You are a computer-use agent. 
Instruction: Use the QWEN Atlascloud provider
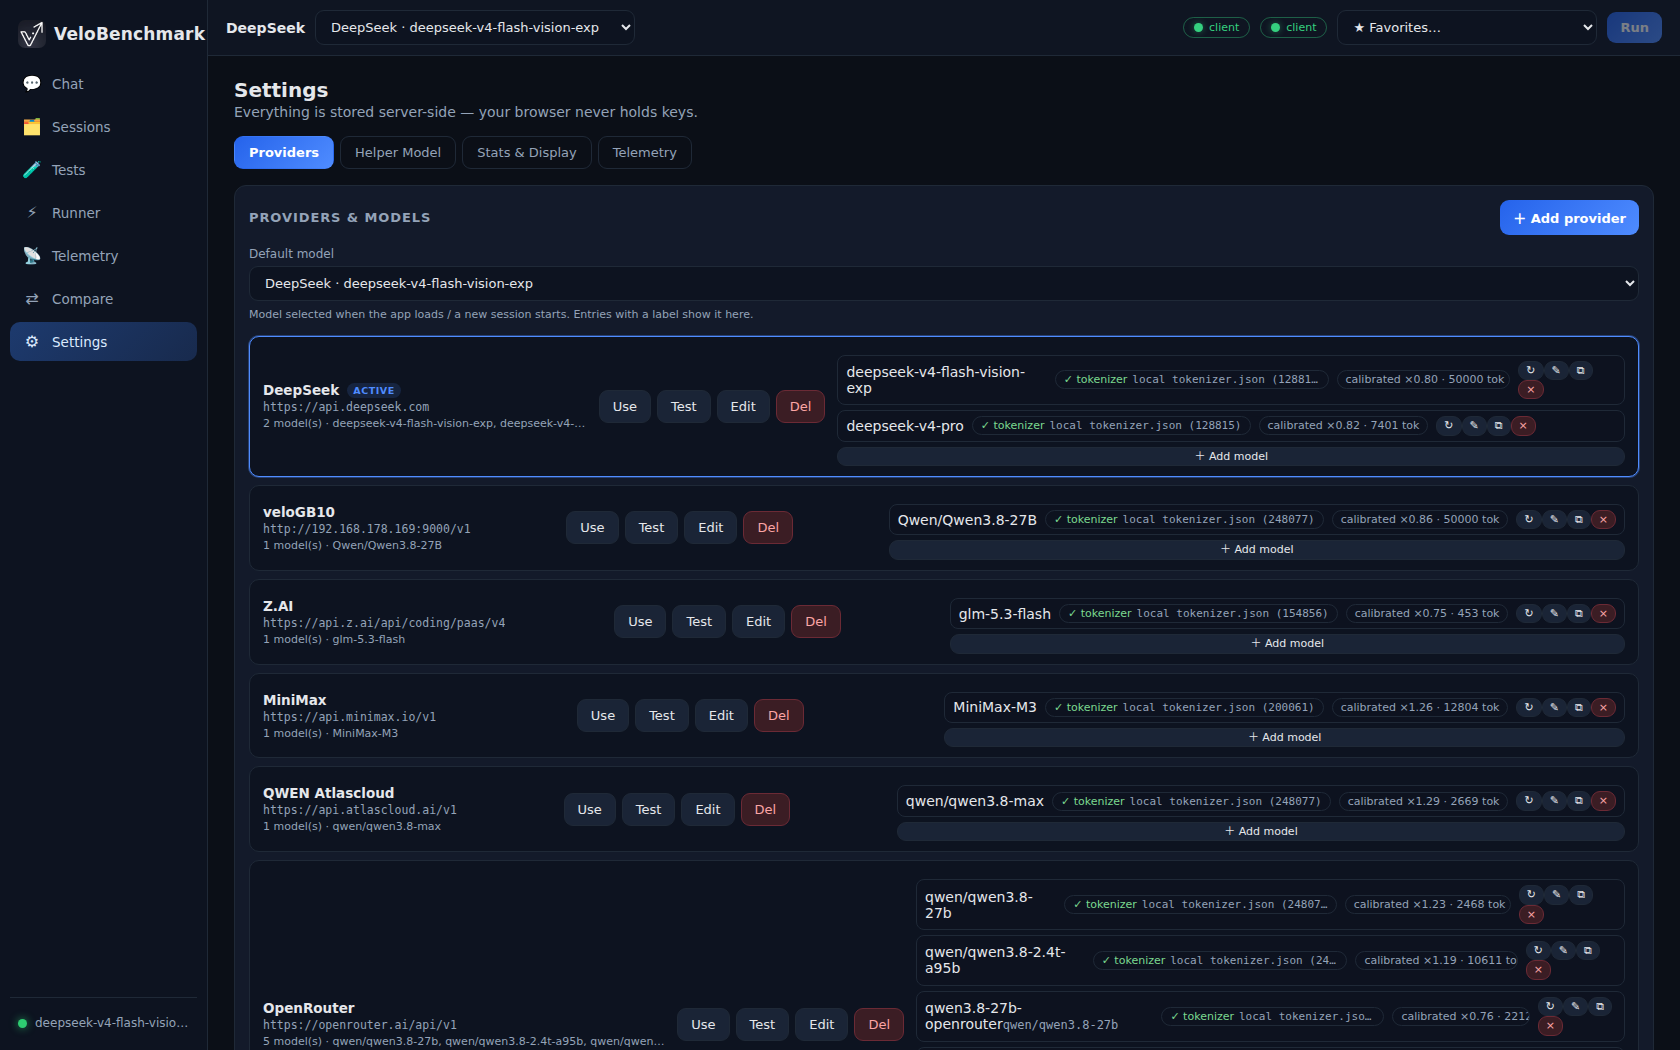click(590, 810)
